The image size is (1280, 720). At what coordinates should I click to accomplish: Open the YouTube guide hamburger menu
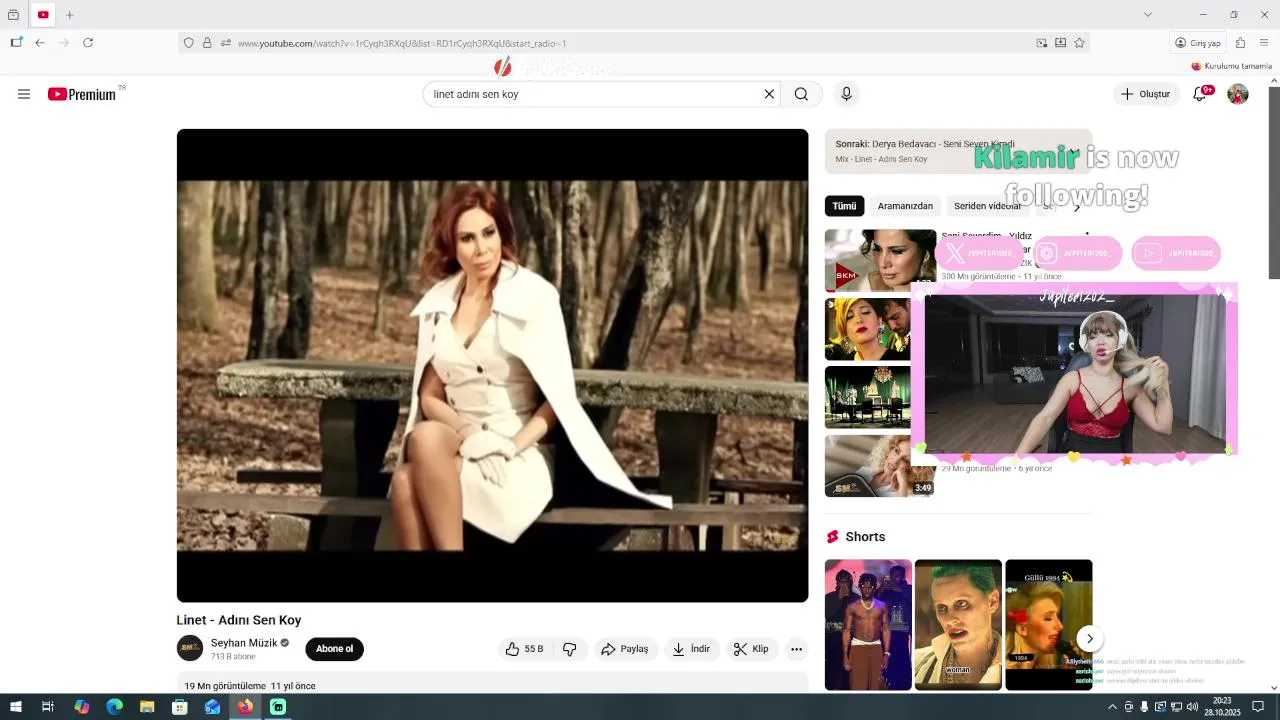24,94
